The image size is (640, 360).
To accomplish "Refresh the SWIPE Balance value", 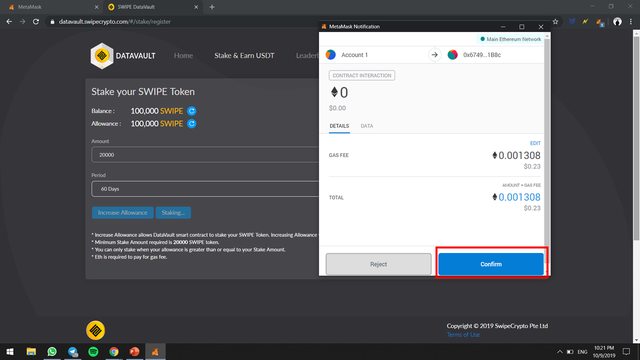I will [191, 111].
